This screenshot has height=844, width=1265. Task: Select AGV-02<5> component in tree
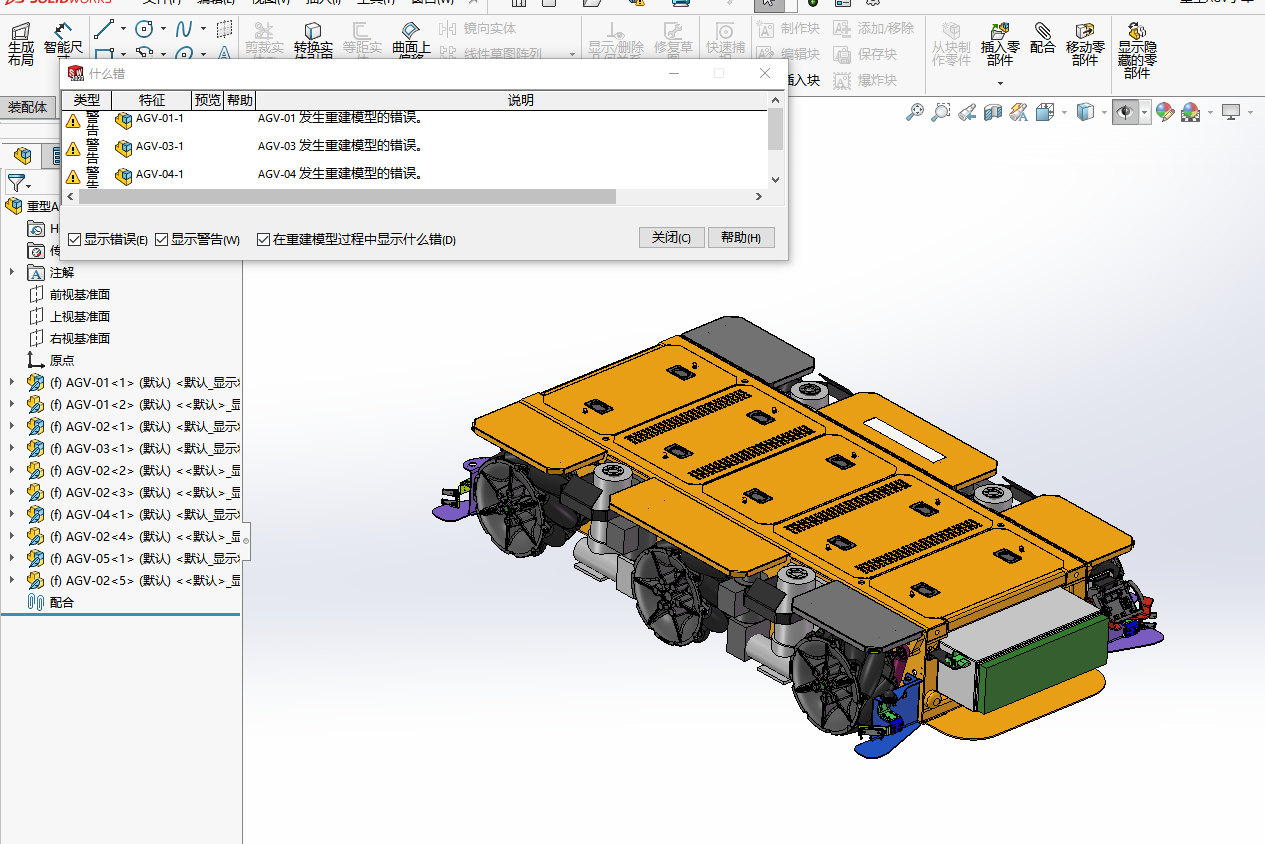(132, 580)
